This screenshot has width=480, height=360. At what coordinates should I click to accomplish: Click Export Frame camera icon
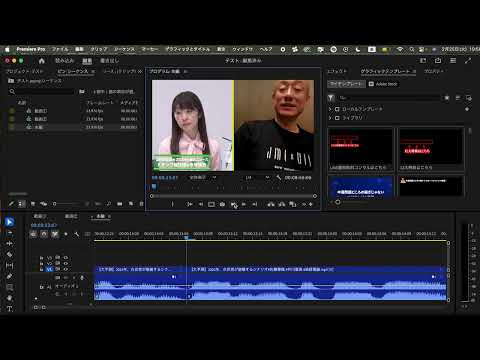(222, 204)
